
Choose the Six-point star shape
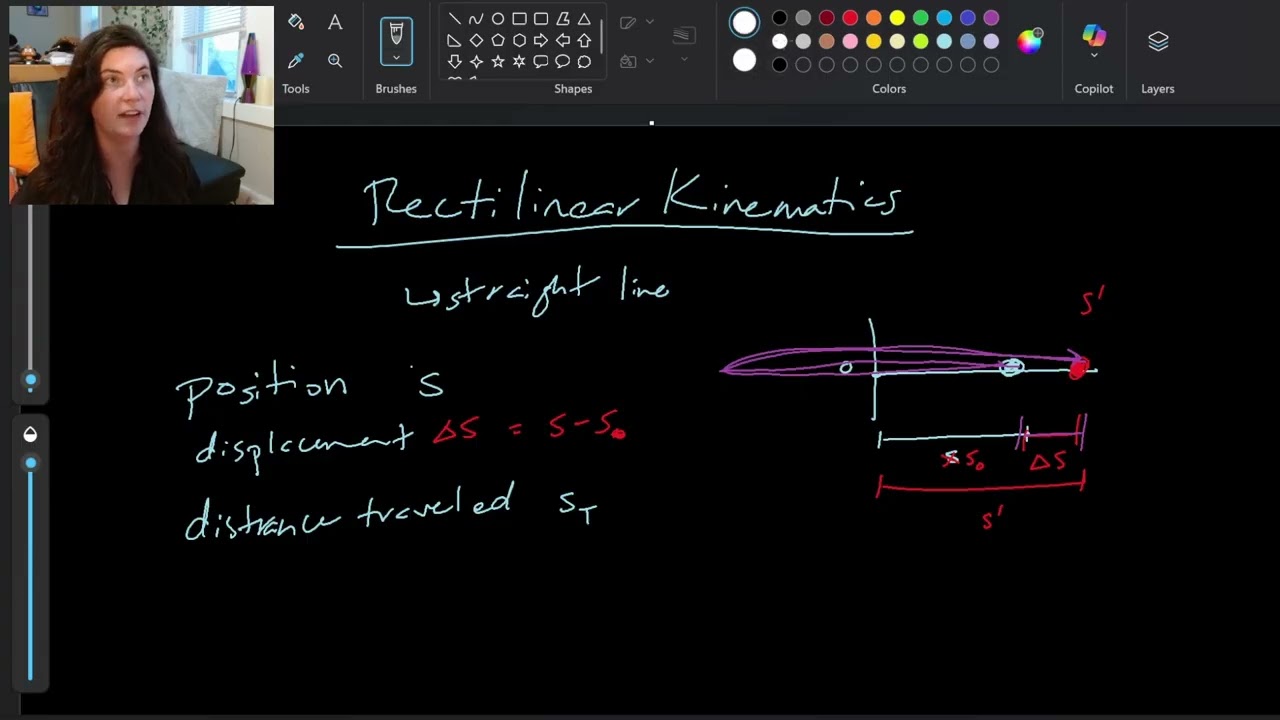(x=519, y=62)
